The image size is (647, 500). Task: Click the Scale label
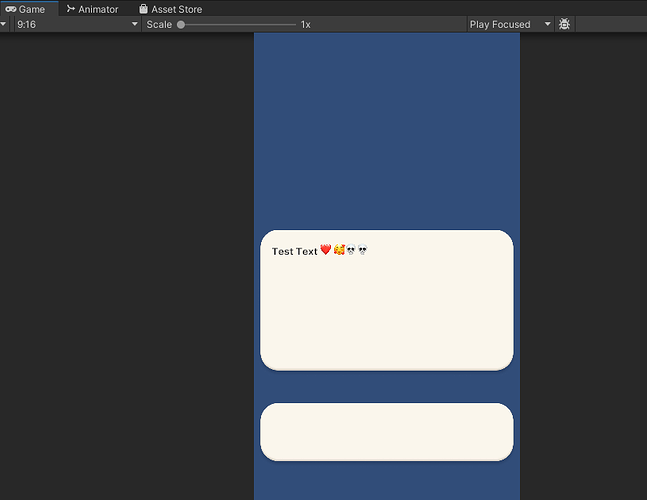(159, 25)
